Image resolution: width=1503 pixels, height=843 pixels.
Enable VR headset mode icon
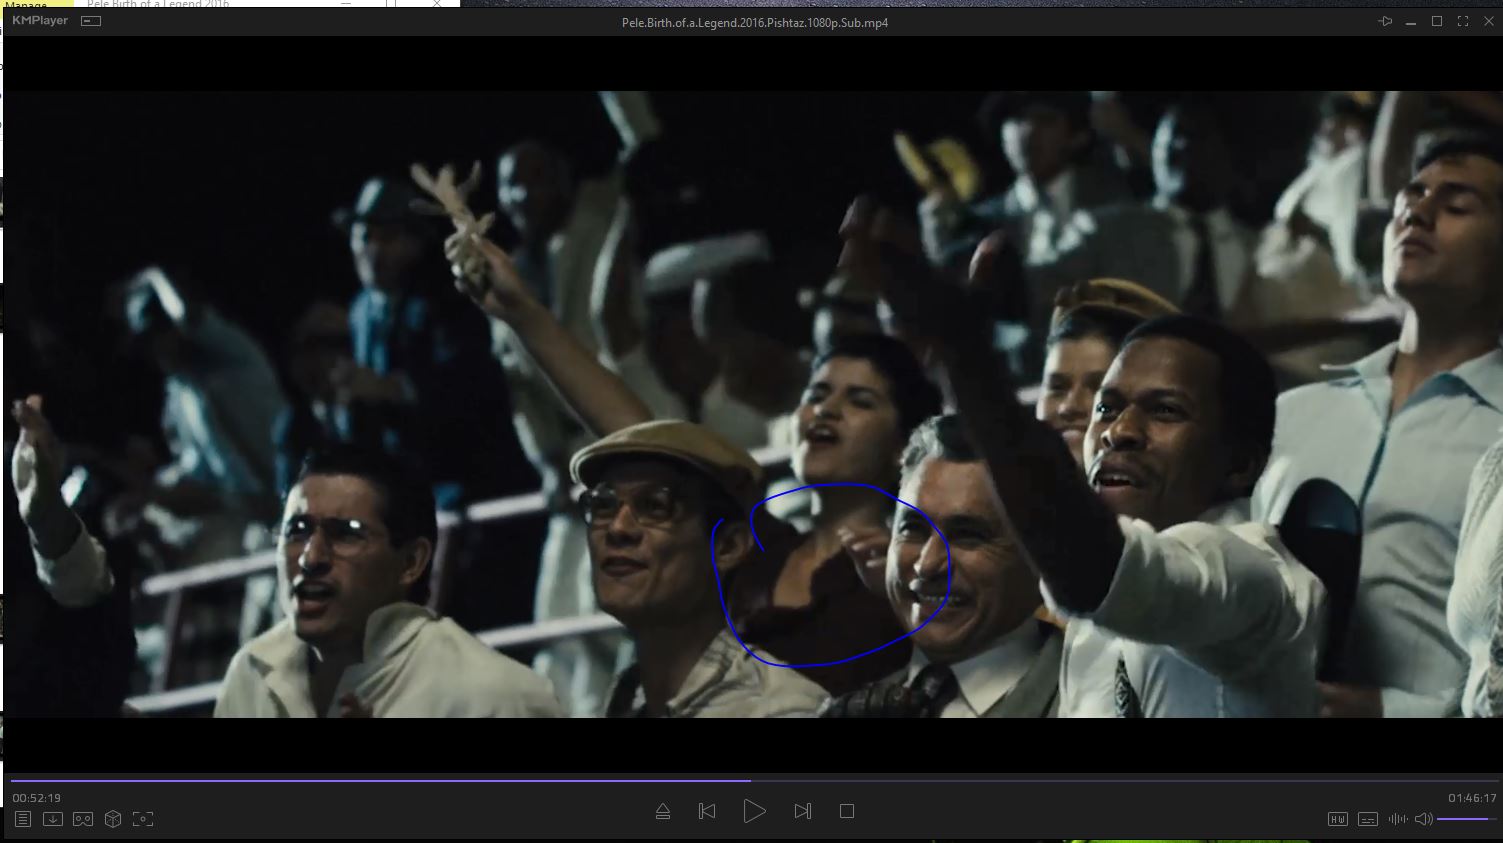coord(83,819)
